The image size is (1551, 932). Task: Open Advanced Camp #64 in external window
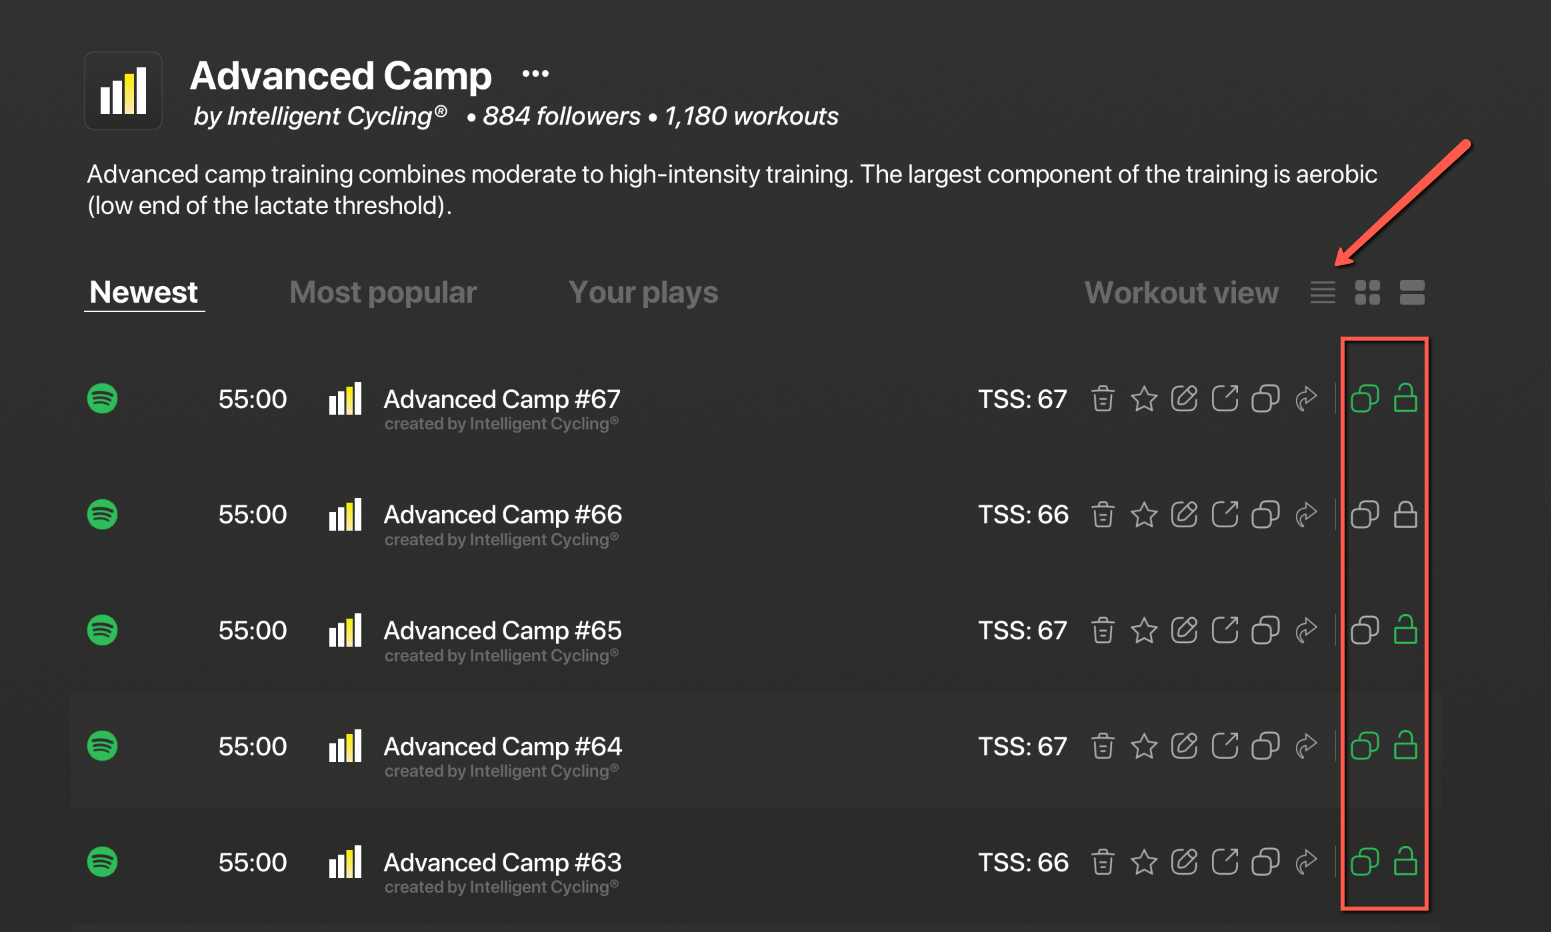1225,746
